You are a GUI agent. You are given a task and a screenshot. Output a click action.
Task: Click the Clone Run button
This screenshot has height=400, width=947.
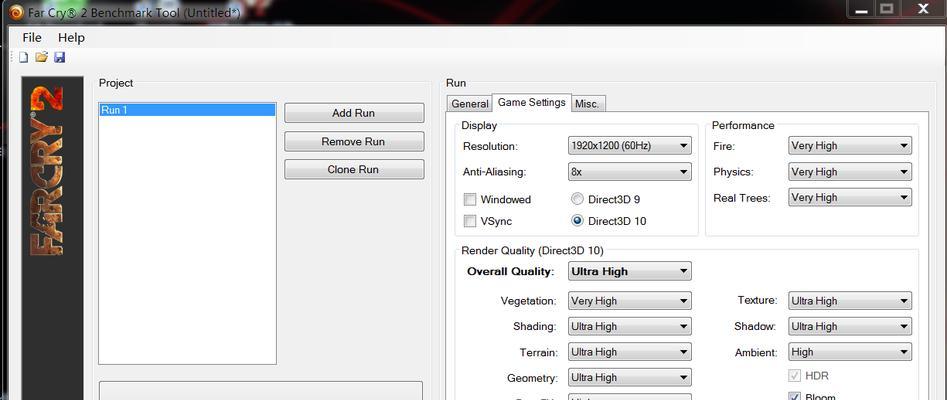tap(354, 169)
